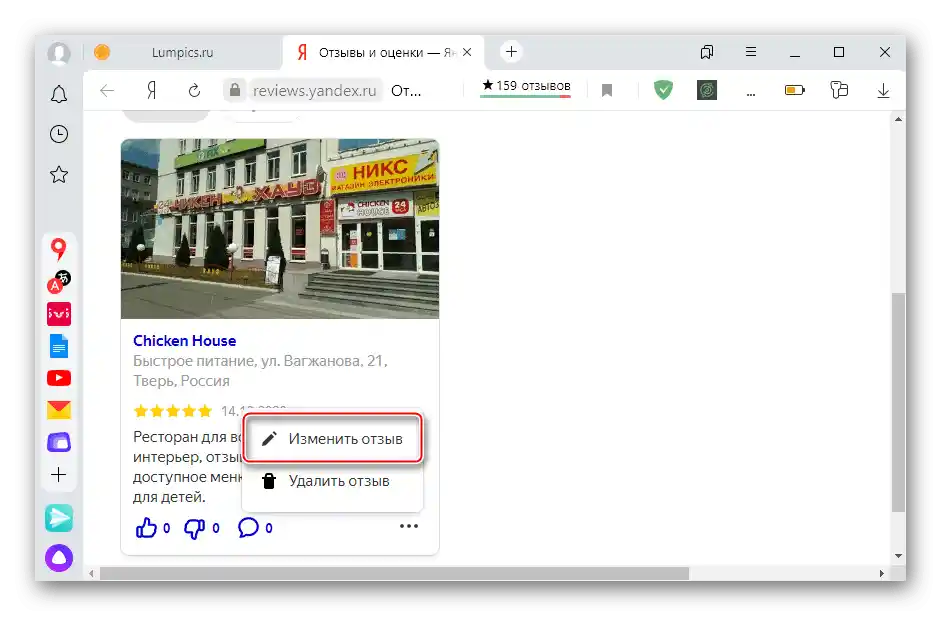This screenshot has width=941, height=622.
Task: Open notifications bell in sidebar
Action: [59, 94]
